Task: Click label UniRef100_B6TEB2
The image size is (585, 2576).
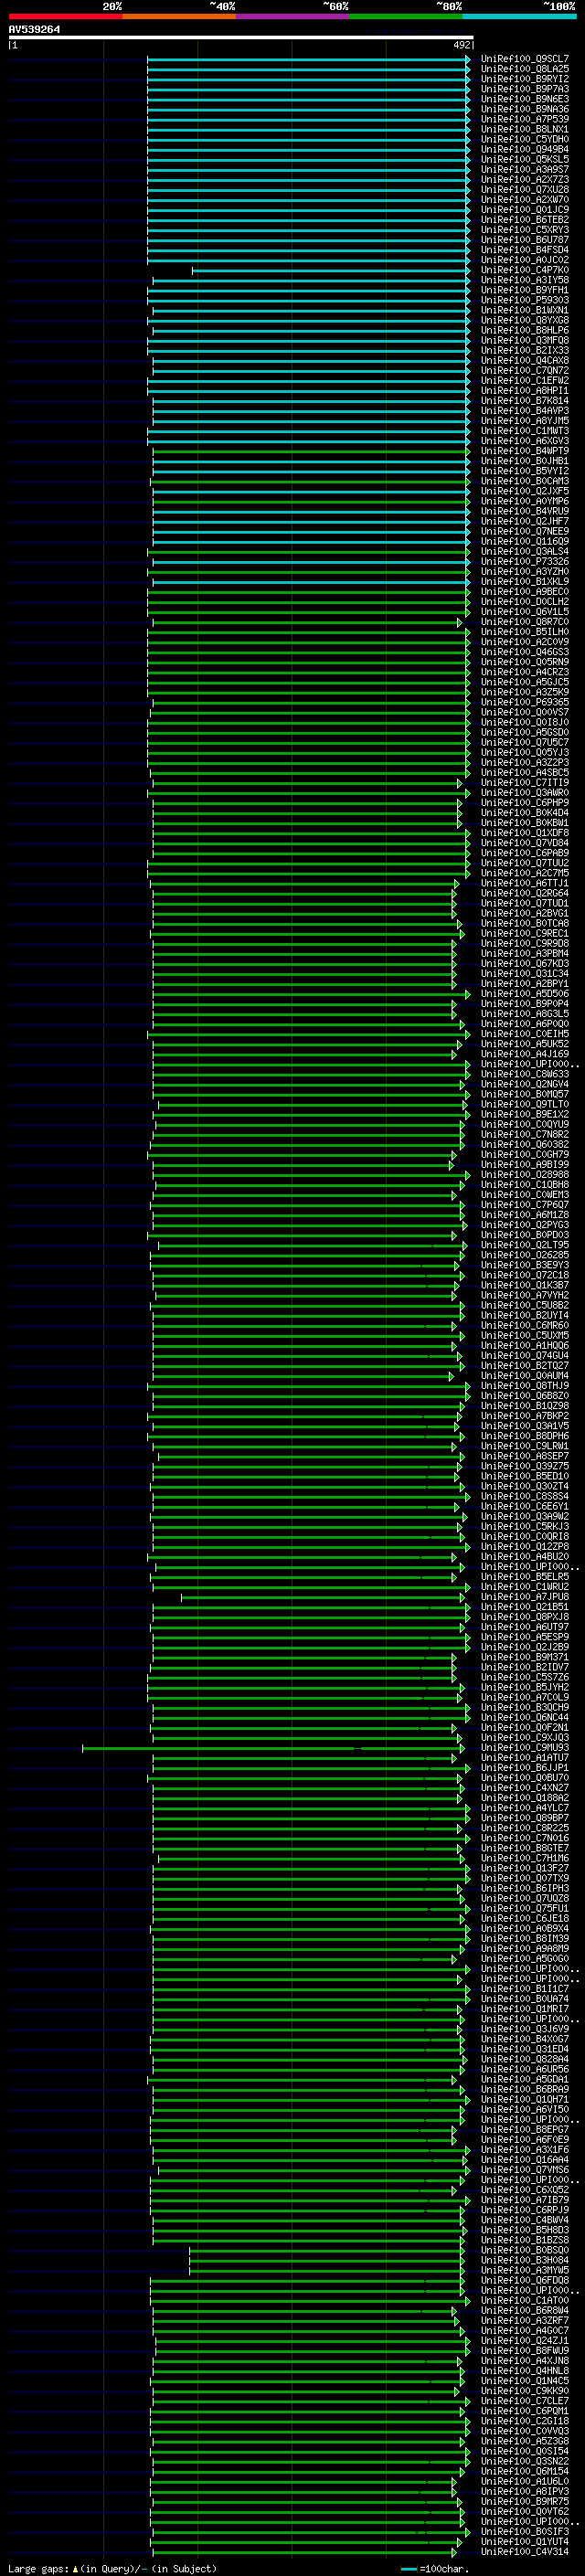Action: coord(524,220)
